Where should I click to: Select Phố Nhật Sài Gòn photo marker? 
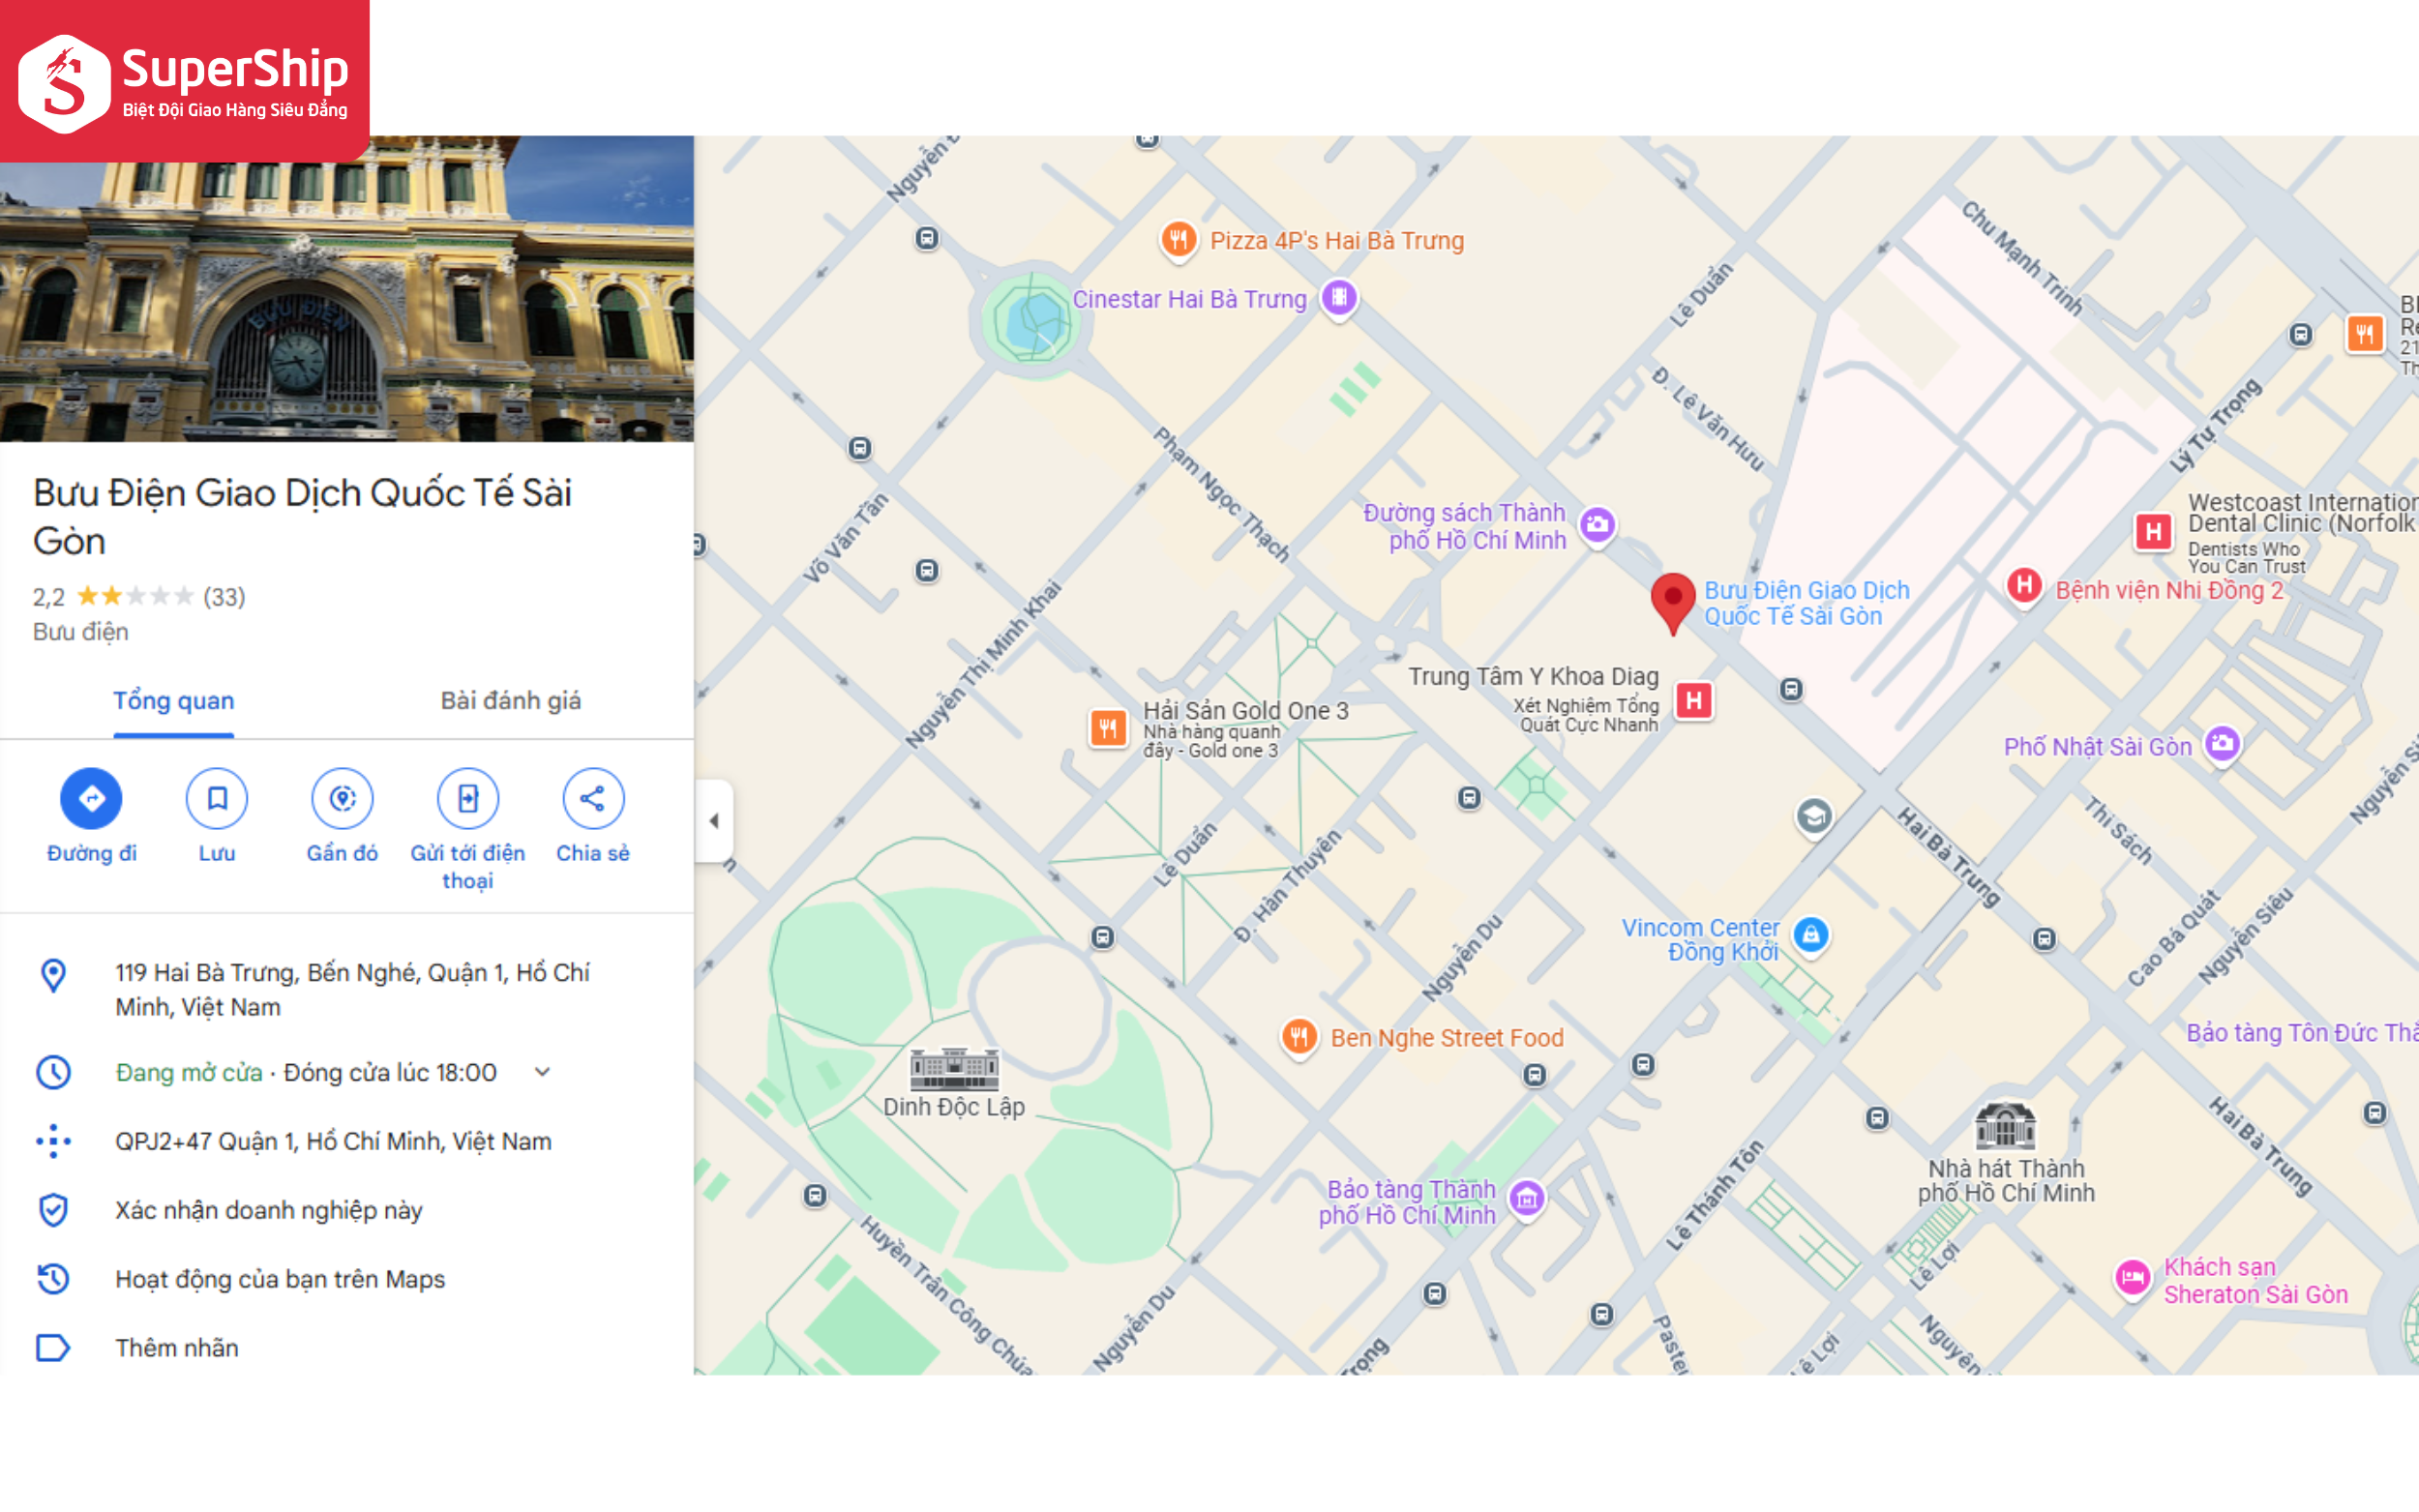pyautogui.click(x=2222, y=743)
